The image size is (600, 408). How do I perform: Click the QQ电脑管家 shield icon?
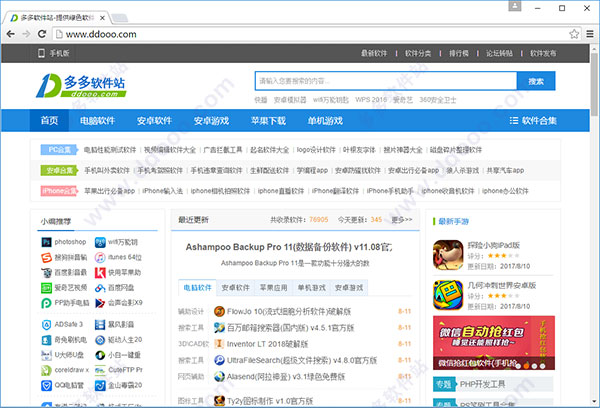coord(46,385)
